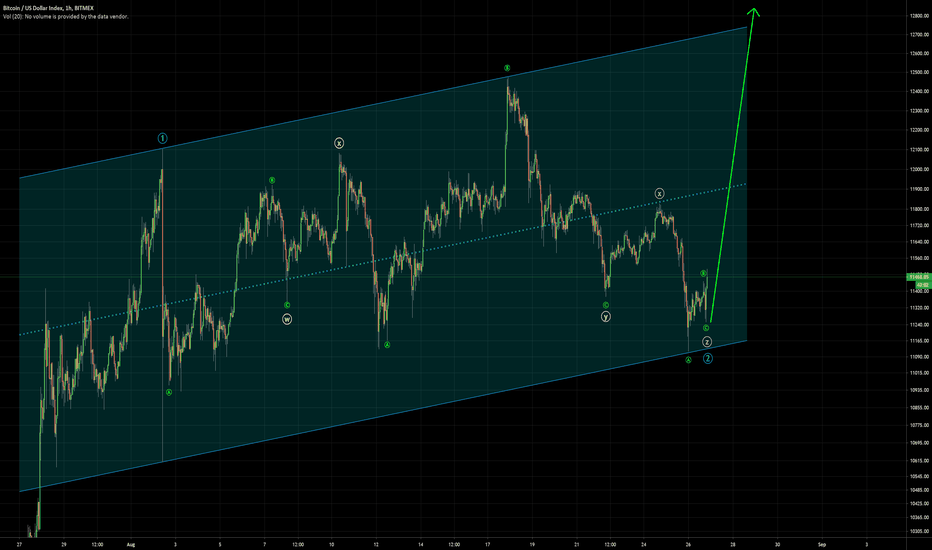Select the circled w wave label
The image size is (932, 550).
[x=287, y=319]
